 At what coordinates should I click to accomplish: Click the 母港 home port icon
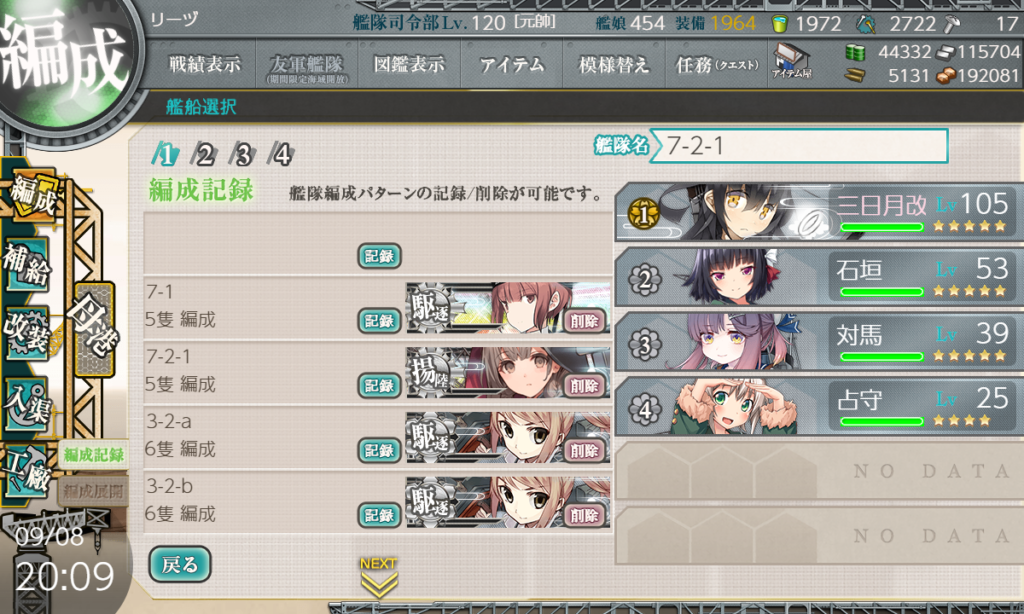tap(95, 329)
